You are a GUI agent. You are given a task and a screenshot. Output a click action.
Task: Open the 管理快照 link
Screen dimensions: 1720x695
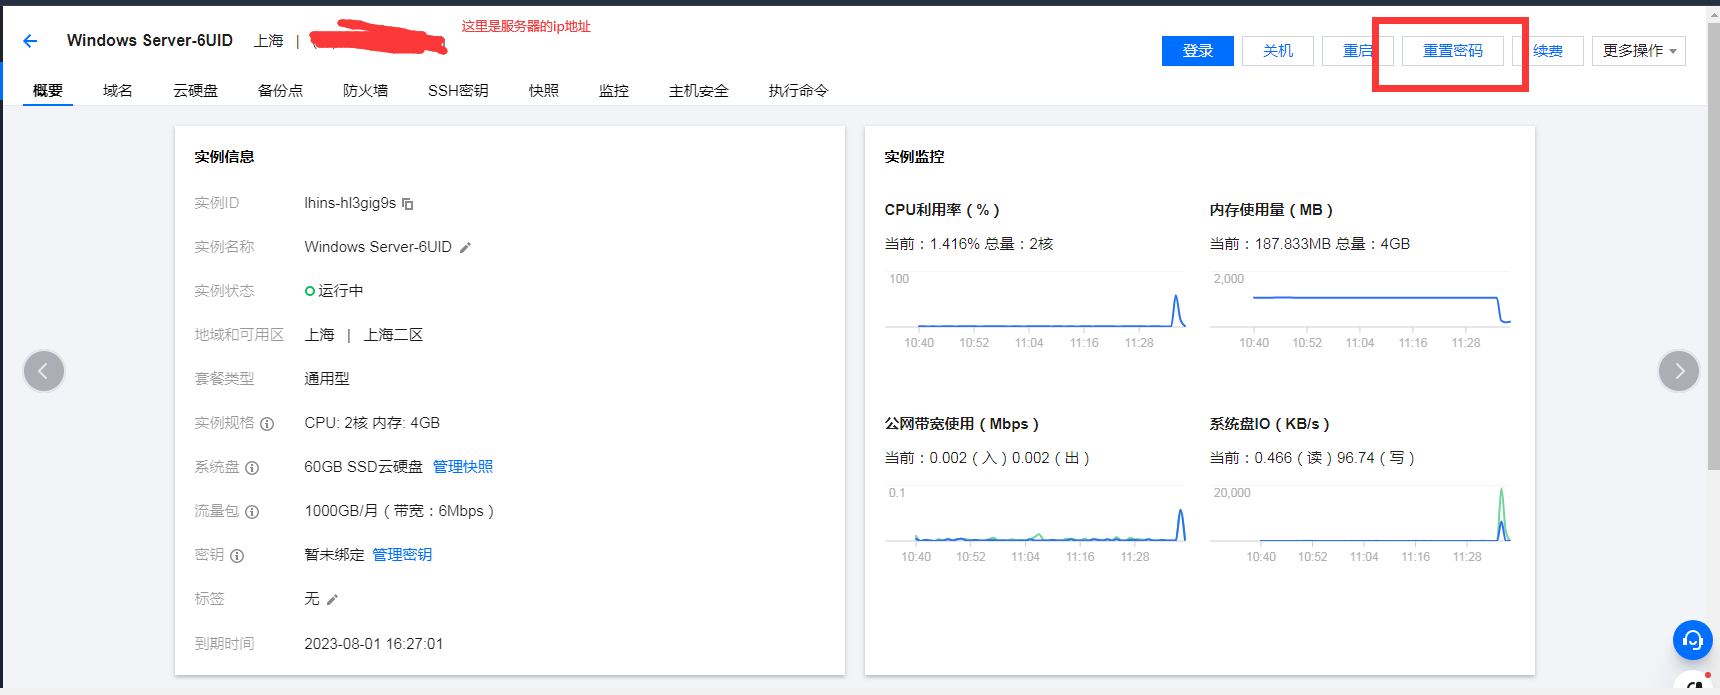click(x=463, y=467)
